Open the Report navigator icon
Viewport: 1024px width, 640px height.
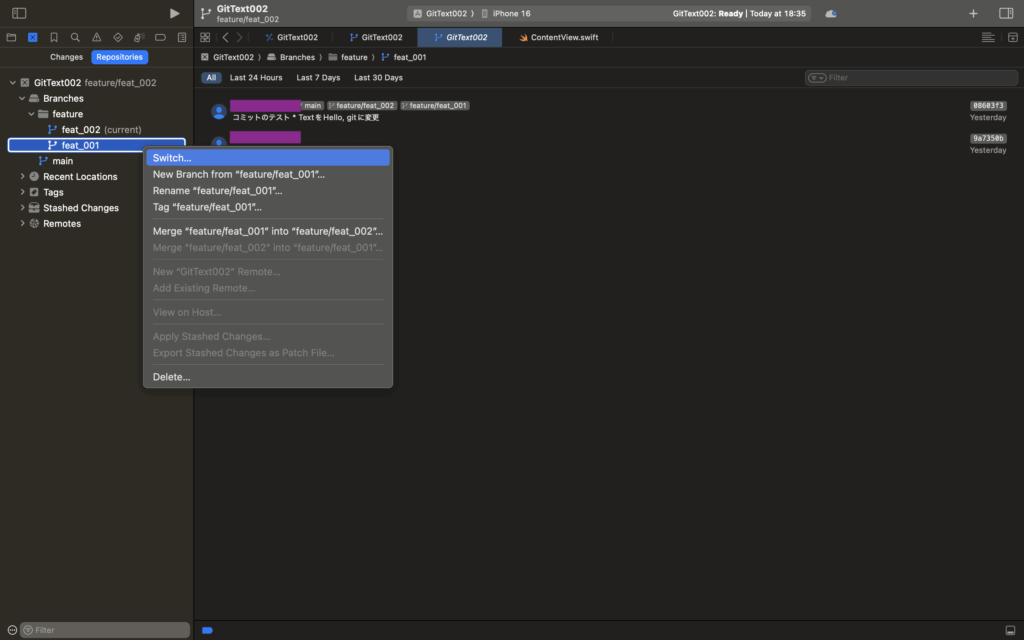182,37
